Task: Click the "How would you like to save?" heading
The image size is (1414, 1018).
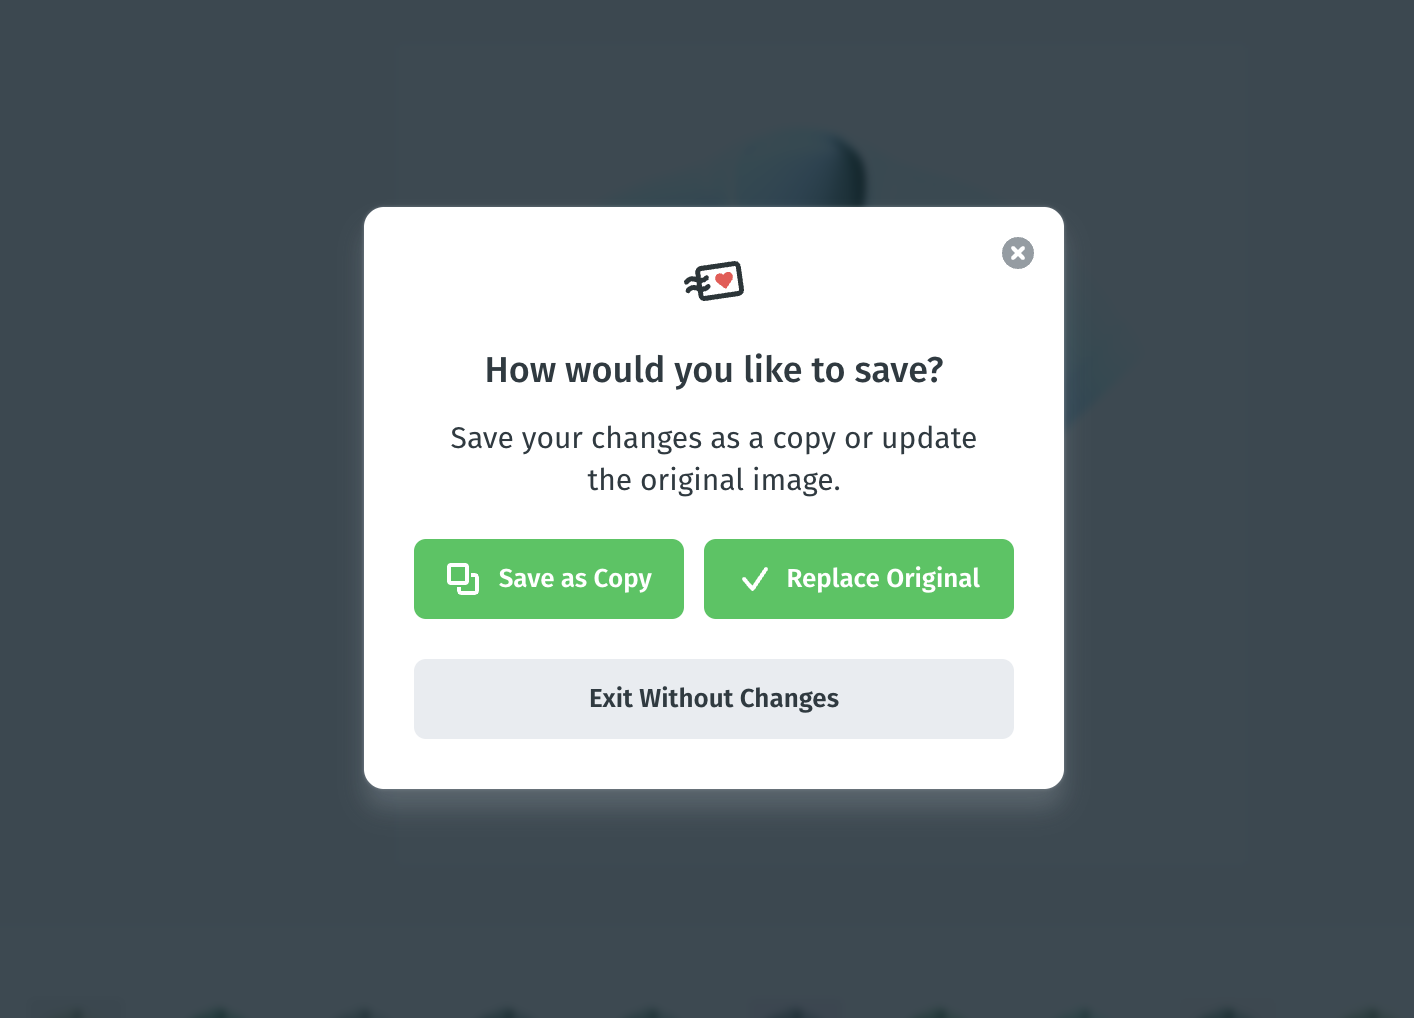Action: pyautogui.click(x=714, y=370)
